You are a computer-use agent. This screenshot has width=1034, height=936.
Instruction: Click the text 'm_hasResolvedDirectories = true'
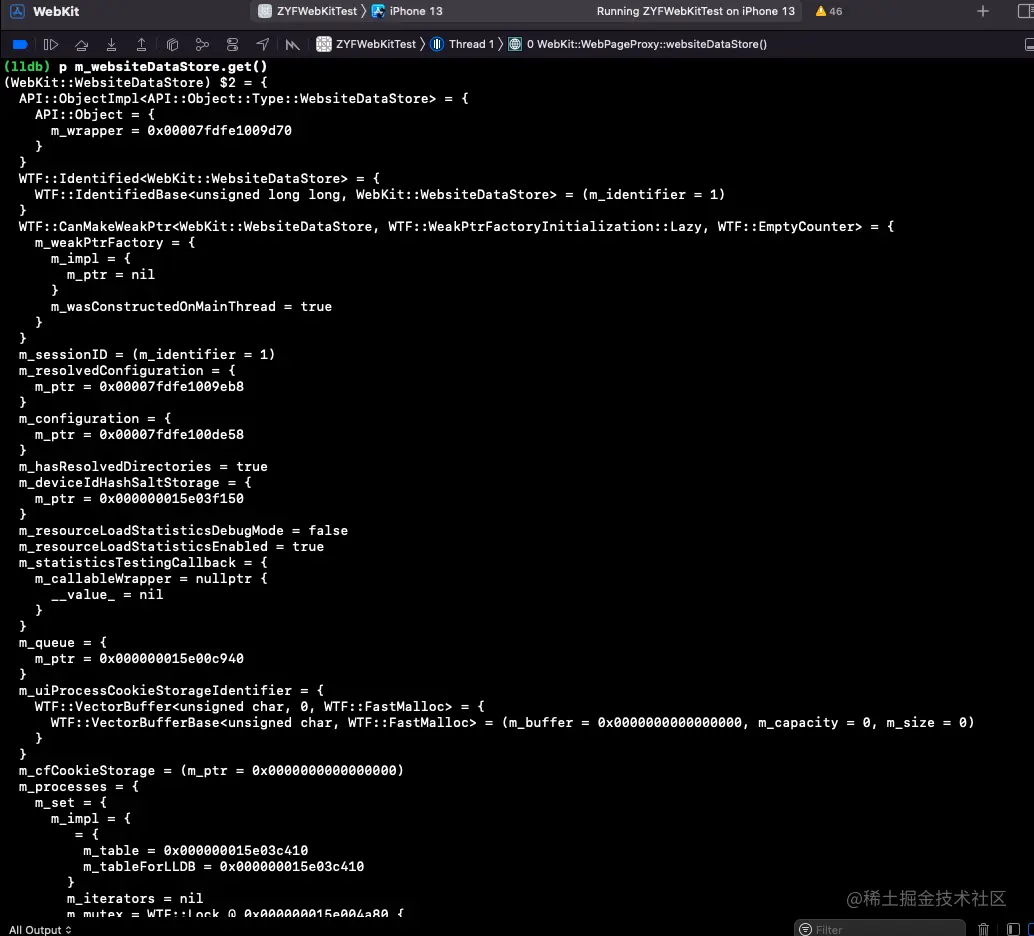tap(143, 467)
